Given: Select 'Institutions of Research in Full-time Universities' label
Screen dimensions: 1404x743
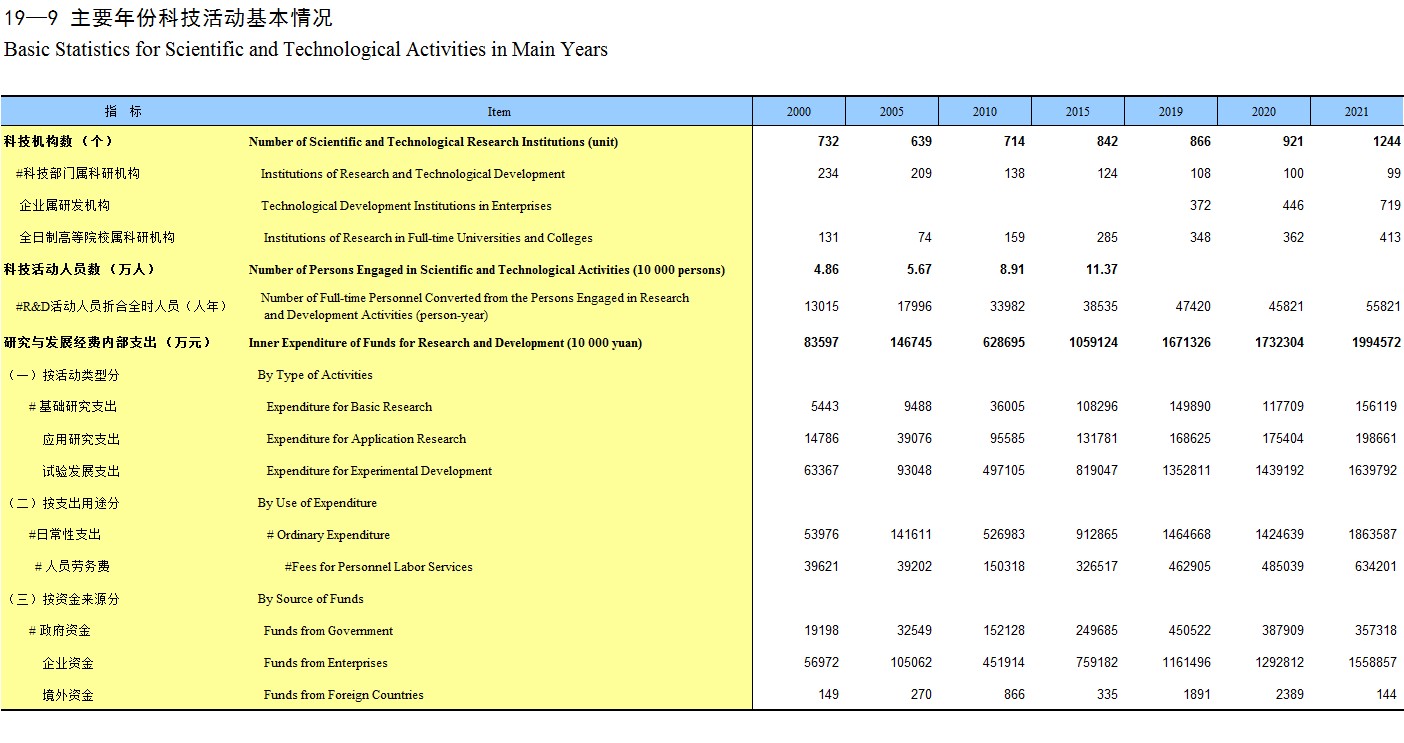Looking at the screenshot, I should click(428, 238).
